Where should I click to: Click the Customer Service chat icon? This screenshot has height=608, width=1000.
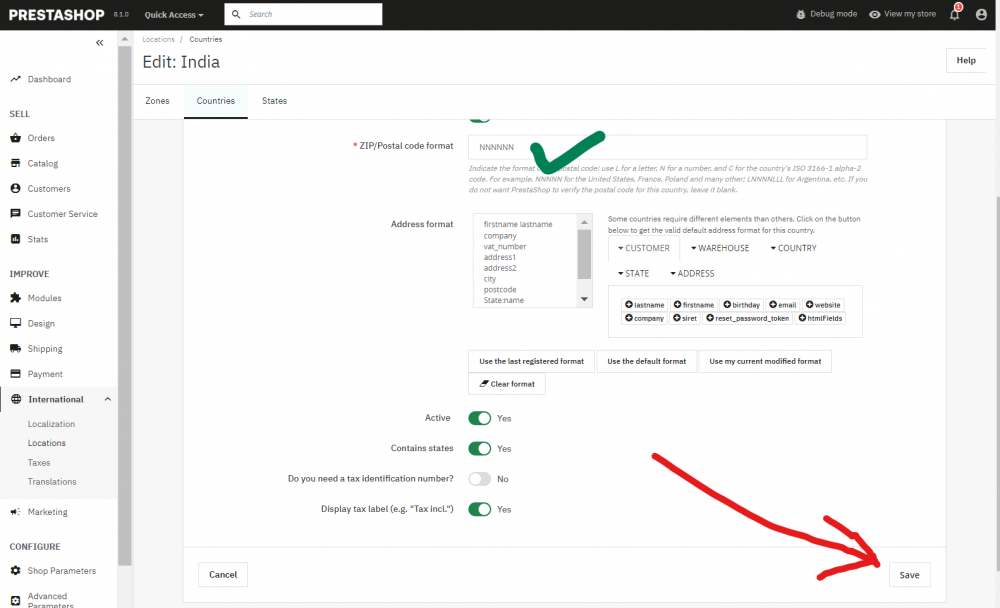[15, 214]
